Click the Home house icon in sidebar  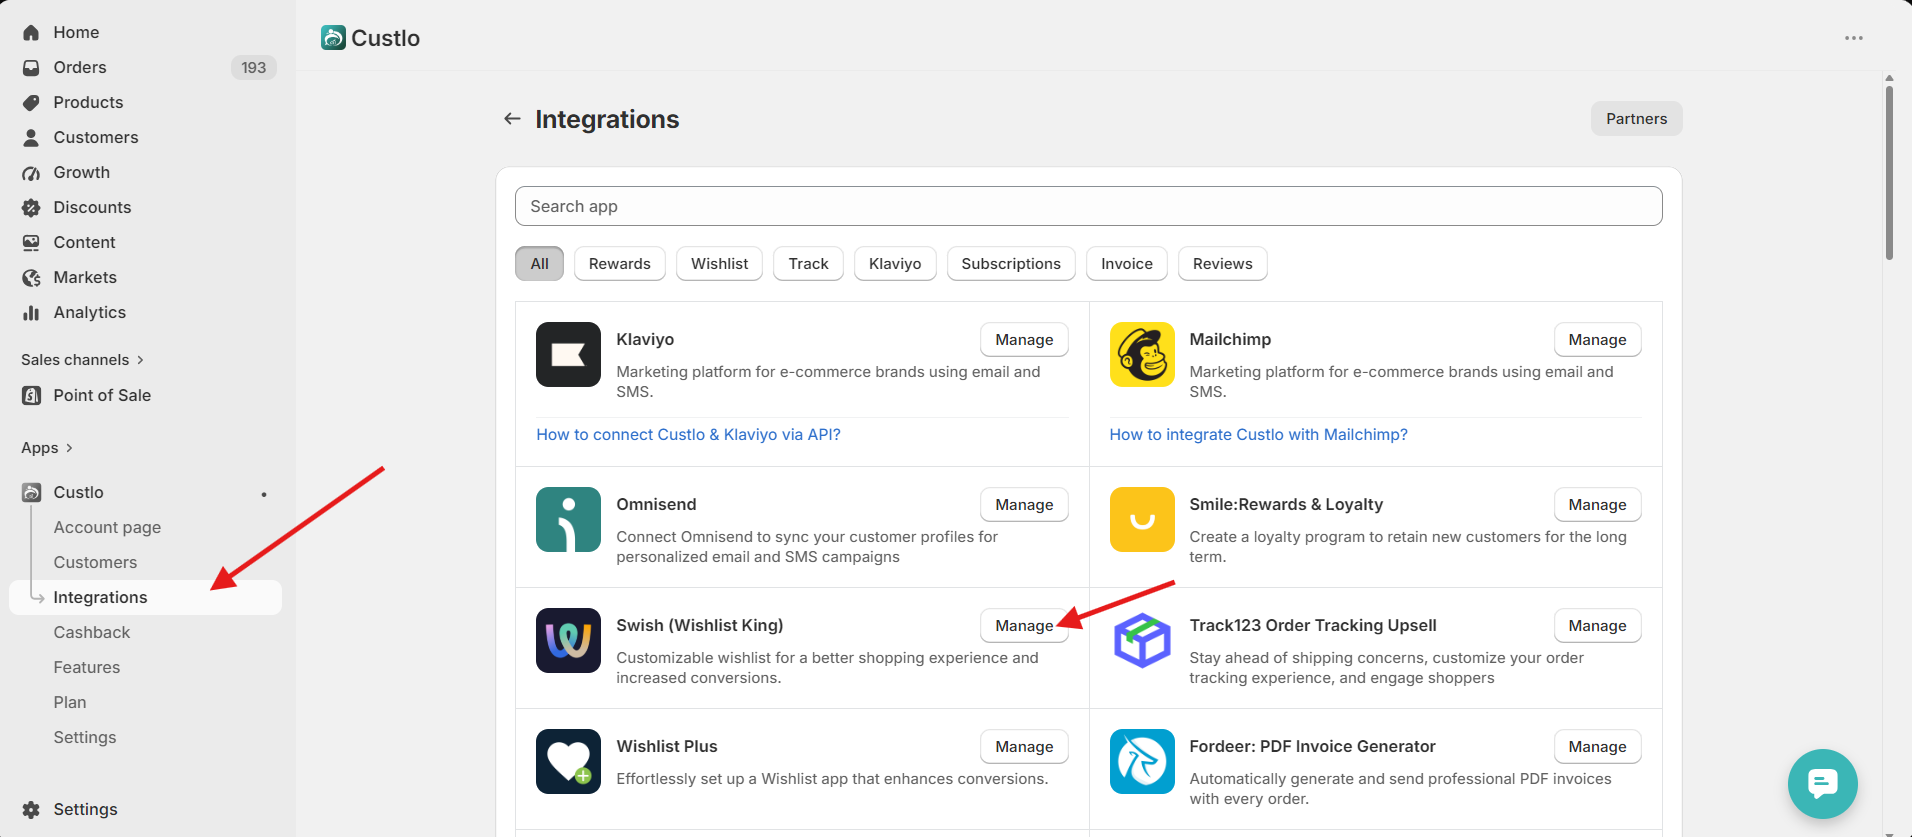point(31,33)
